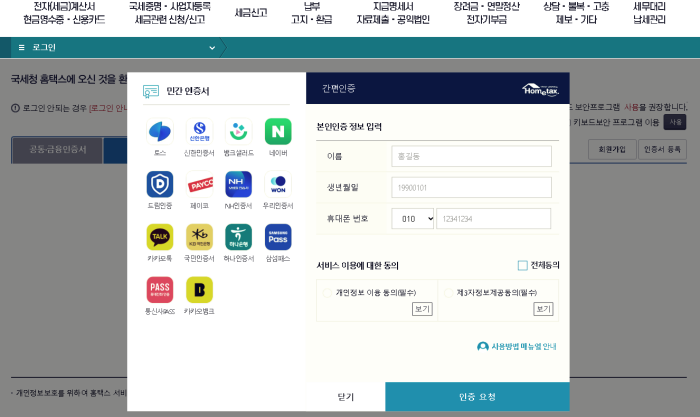Click the user guide person icon

pos(483,346)
